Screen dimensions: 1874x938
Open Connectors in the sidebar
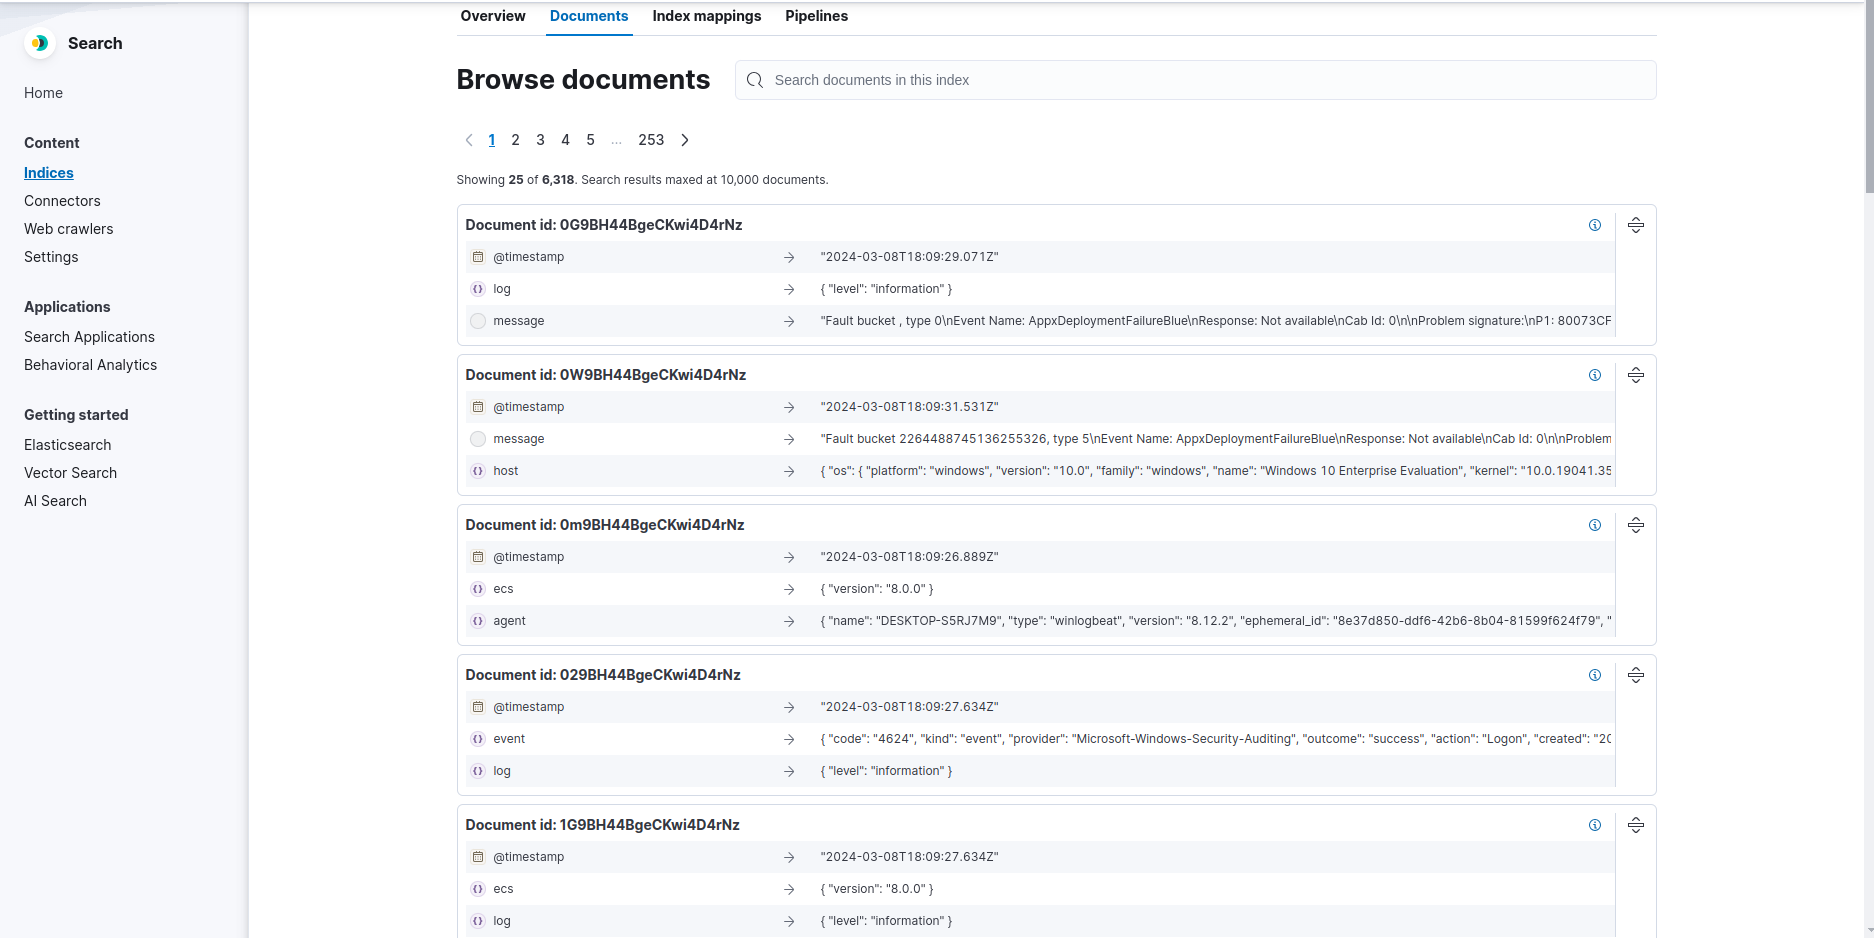(x=62, y=201)
